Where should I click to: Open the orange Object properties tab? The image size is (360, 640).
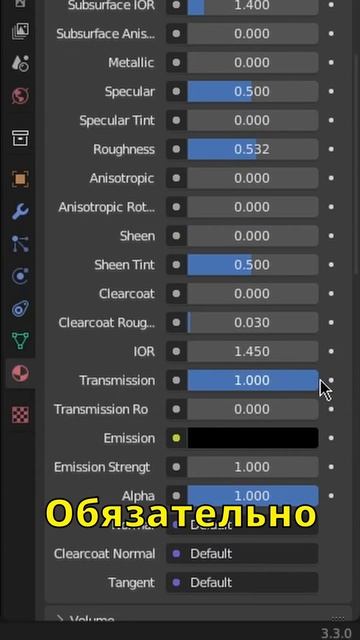(x=20, y=179)
